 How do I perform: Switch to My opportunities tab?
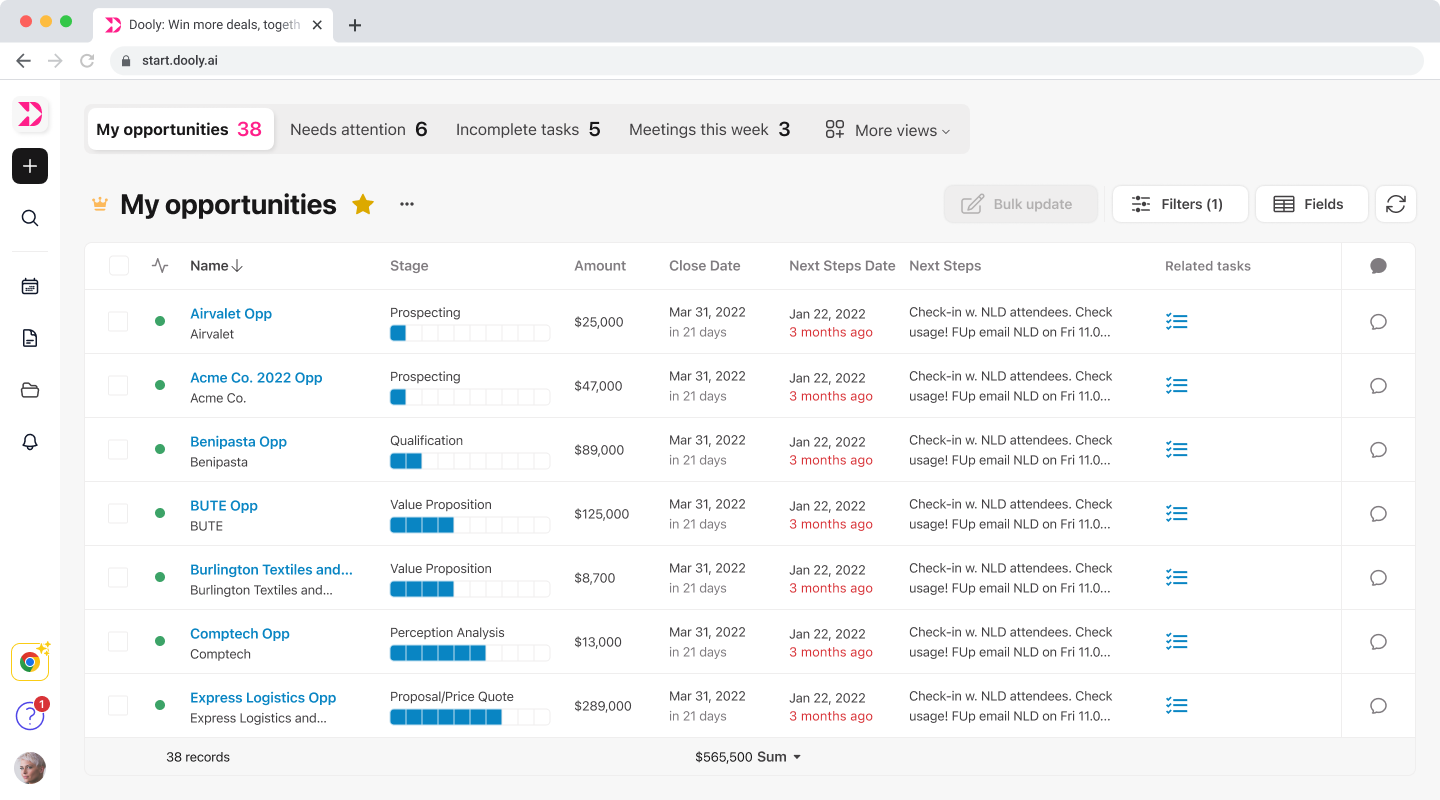pyautogui.click(x=180, y=129)
